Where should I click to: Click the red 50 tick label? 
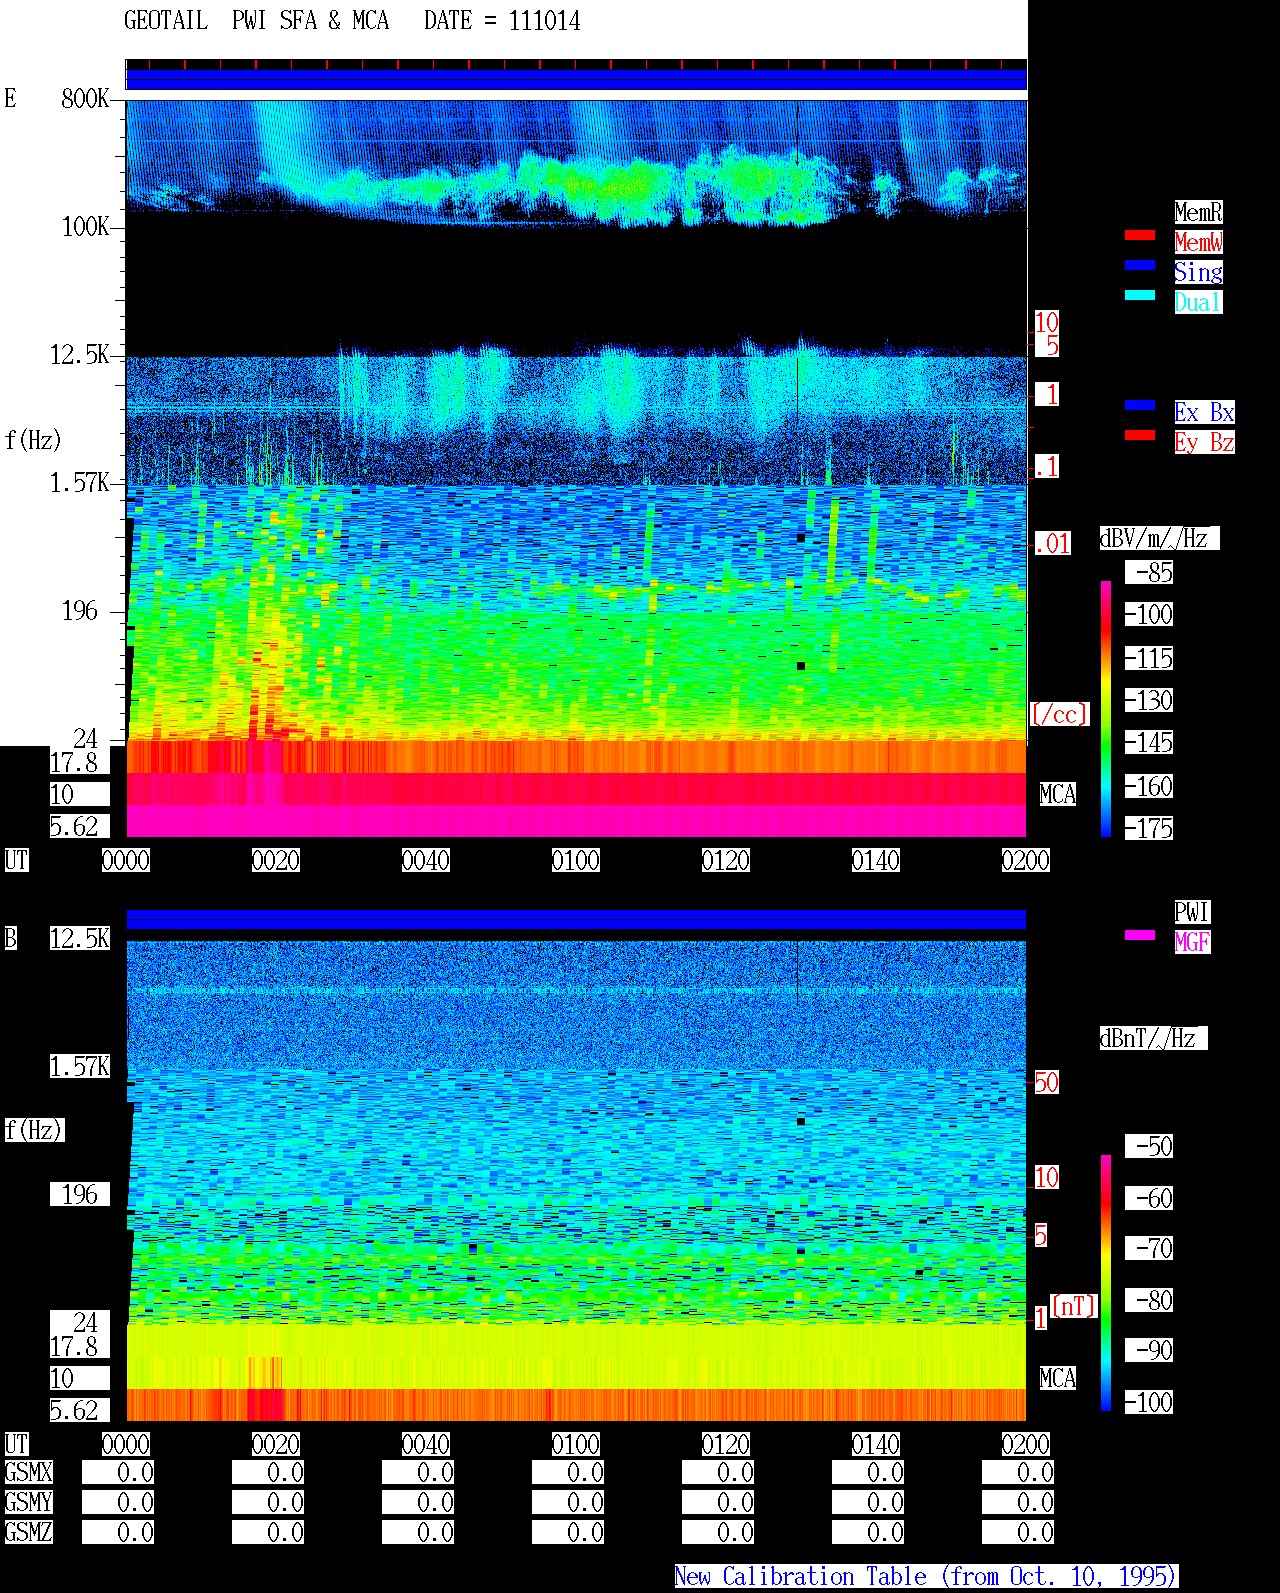pyautogui.click(x=1046, y=1082)
